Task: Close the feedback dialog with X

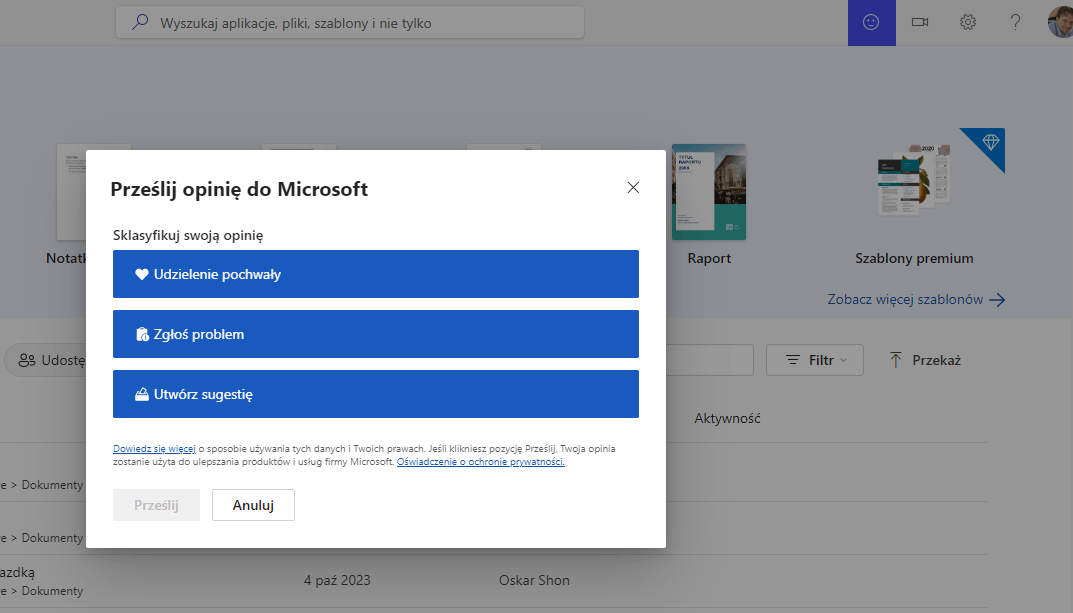Action: click(x=633, y=187)
